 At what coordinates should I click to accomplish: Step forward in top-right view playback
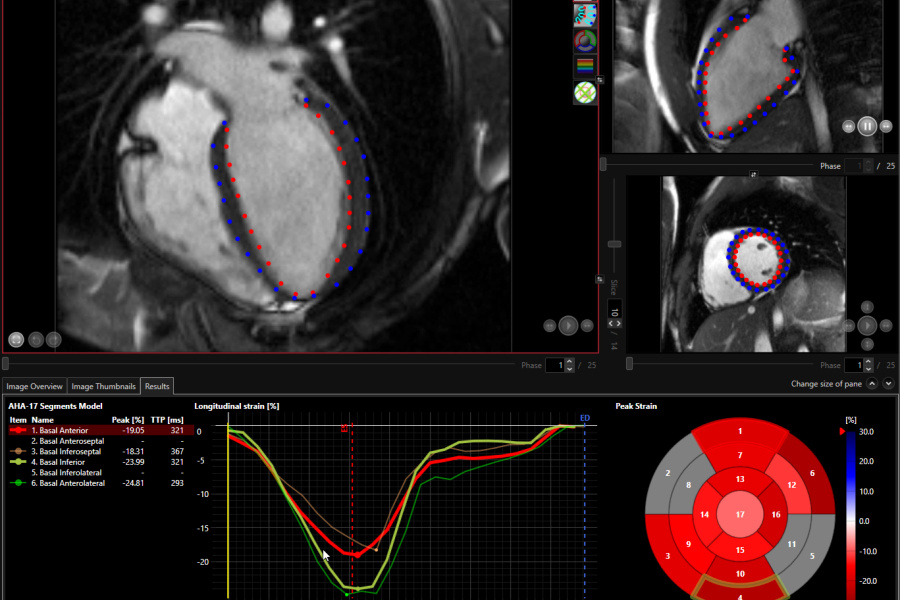[886, 126]
